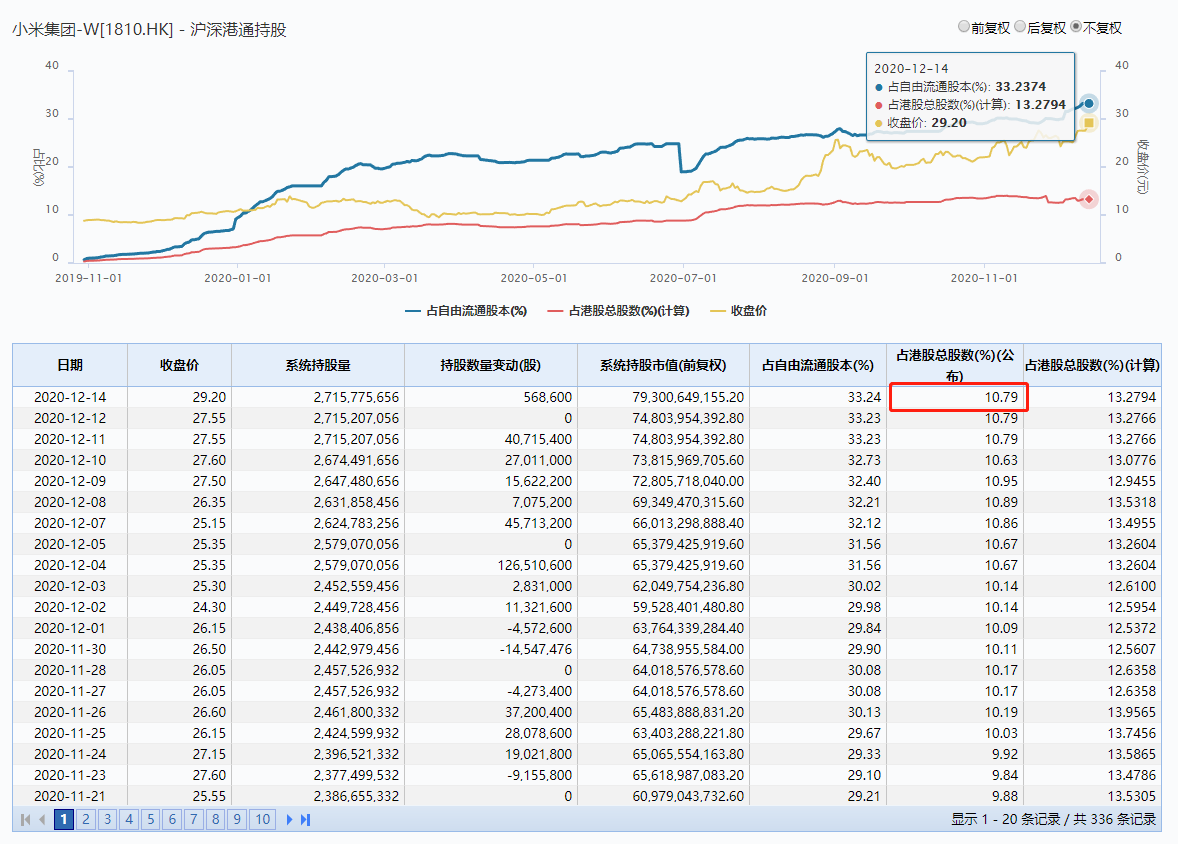Sort by 系统持股量 column header
The width and height of the screenshot is (1178, 844).
click(x=318, y=365)
